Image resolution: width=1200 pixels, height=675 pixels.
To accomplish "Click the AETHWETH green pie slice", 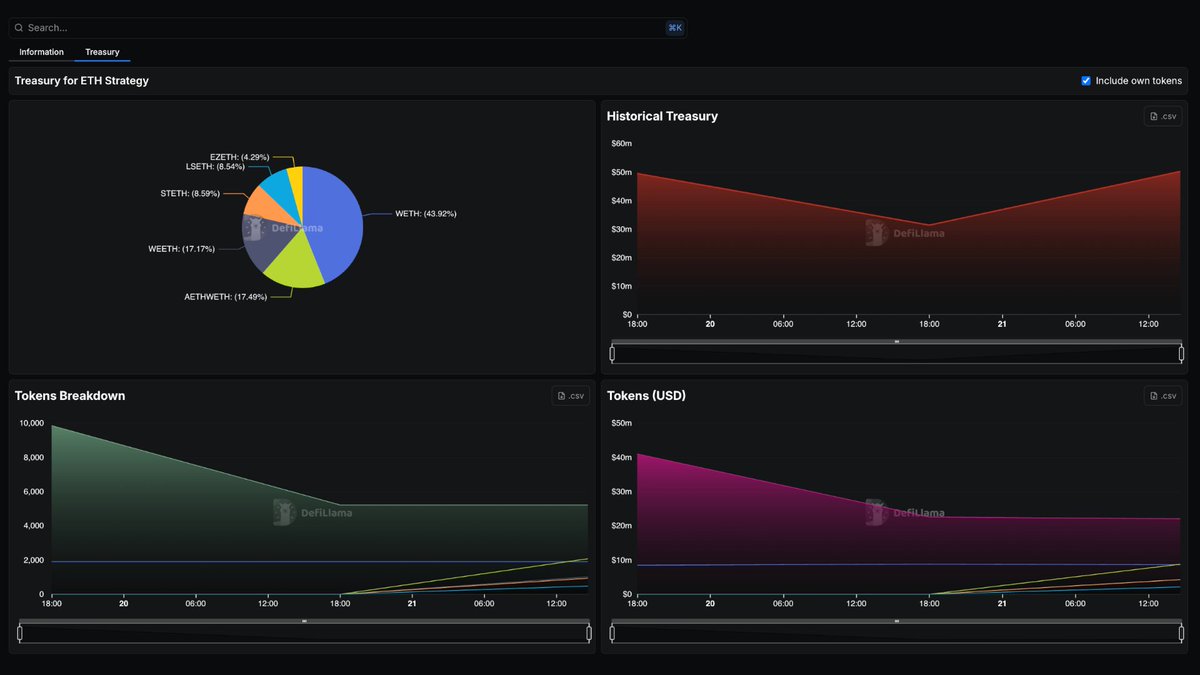I will [295, 263].
